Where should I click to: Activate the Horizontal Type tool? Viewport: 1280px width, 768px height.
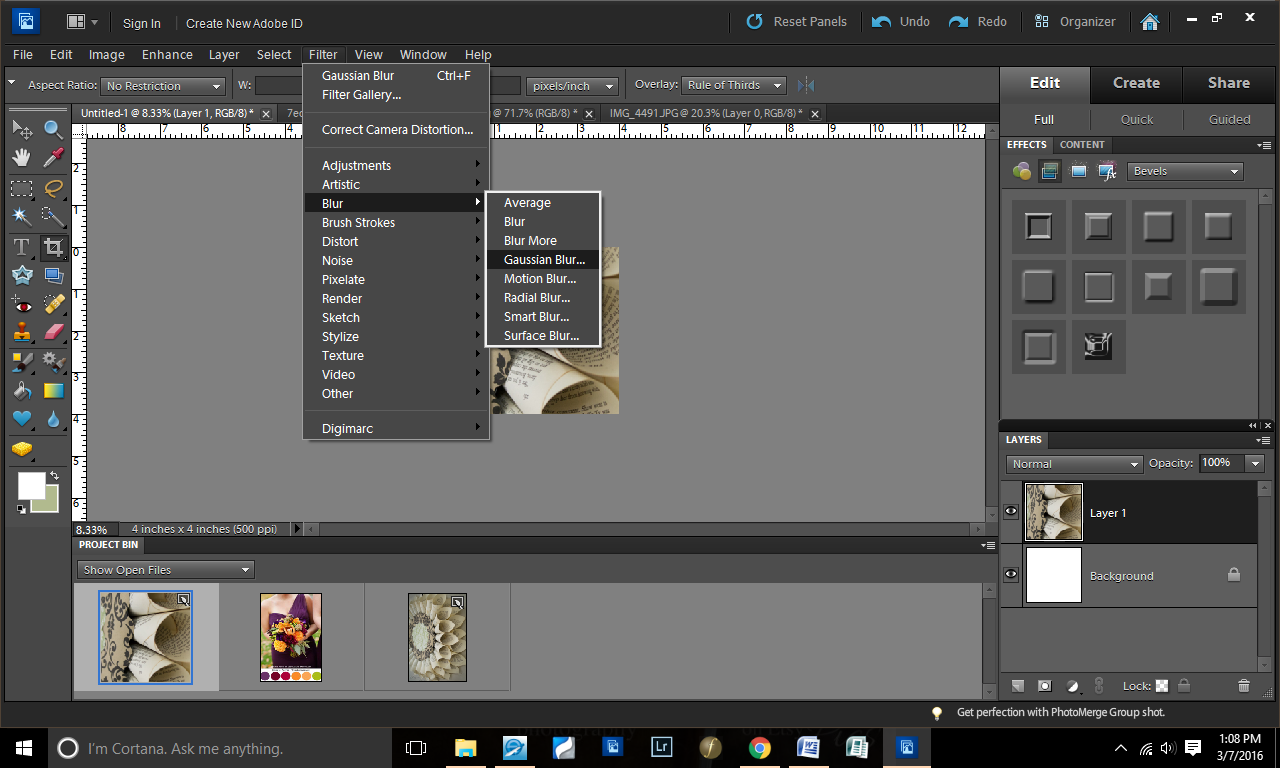click(22, 246)
